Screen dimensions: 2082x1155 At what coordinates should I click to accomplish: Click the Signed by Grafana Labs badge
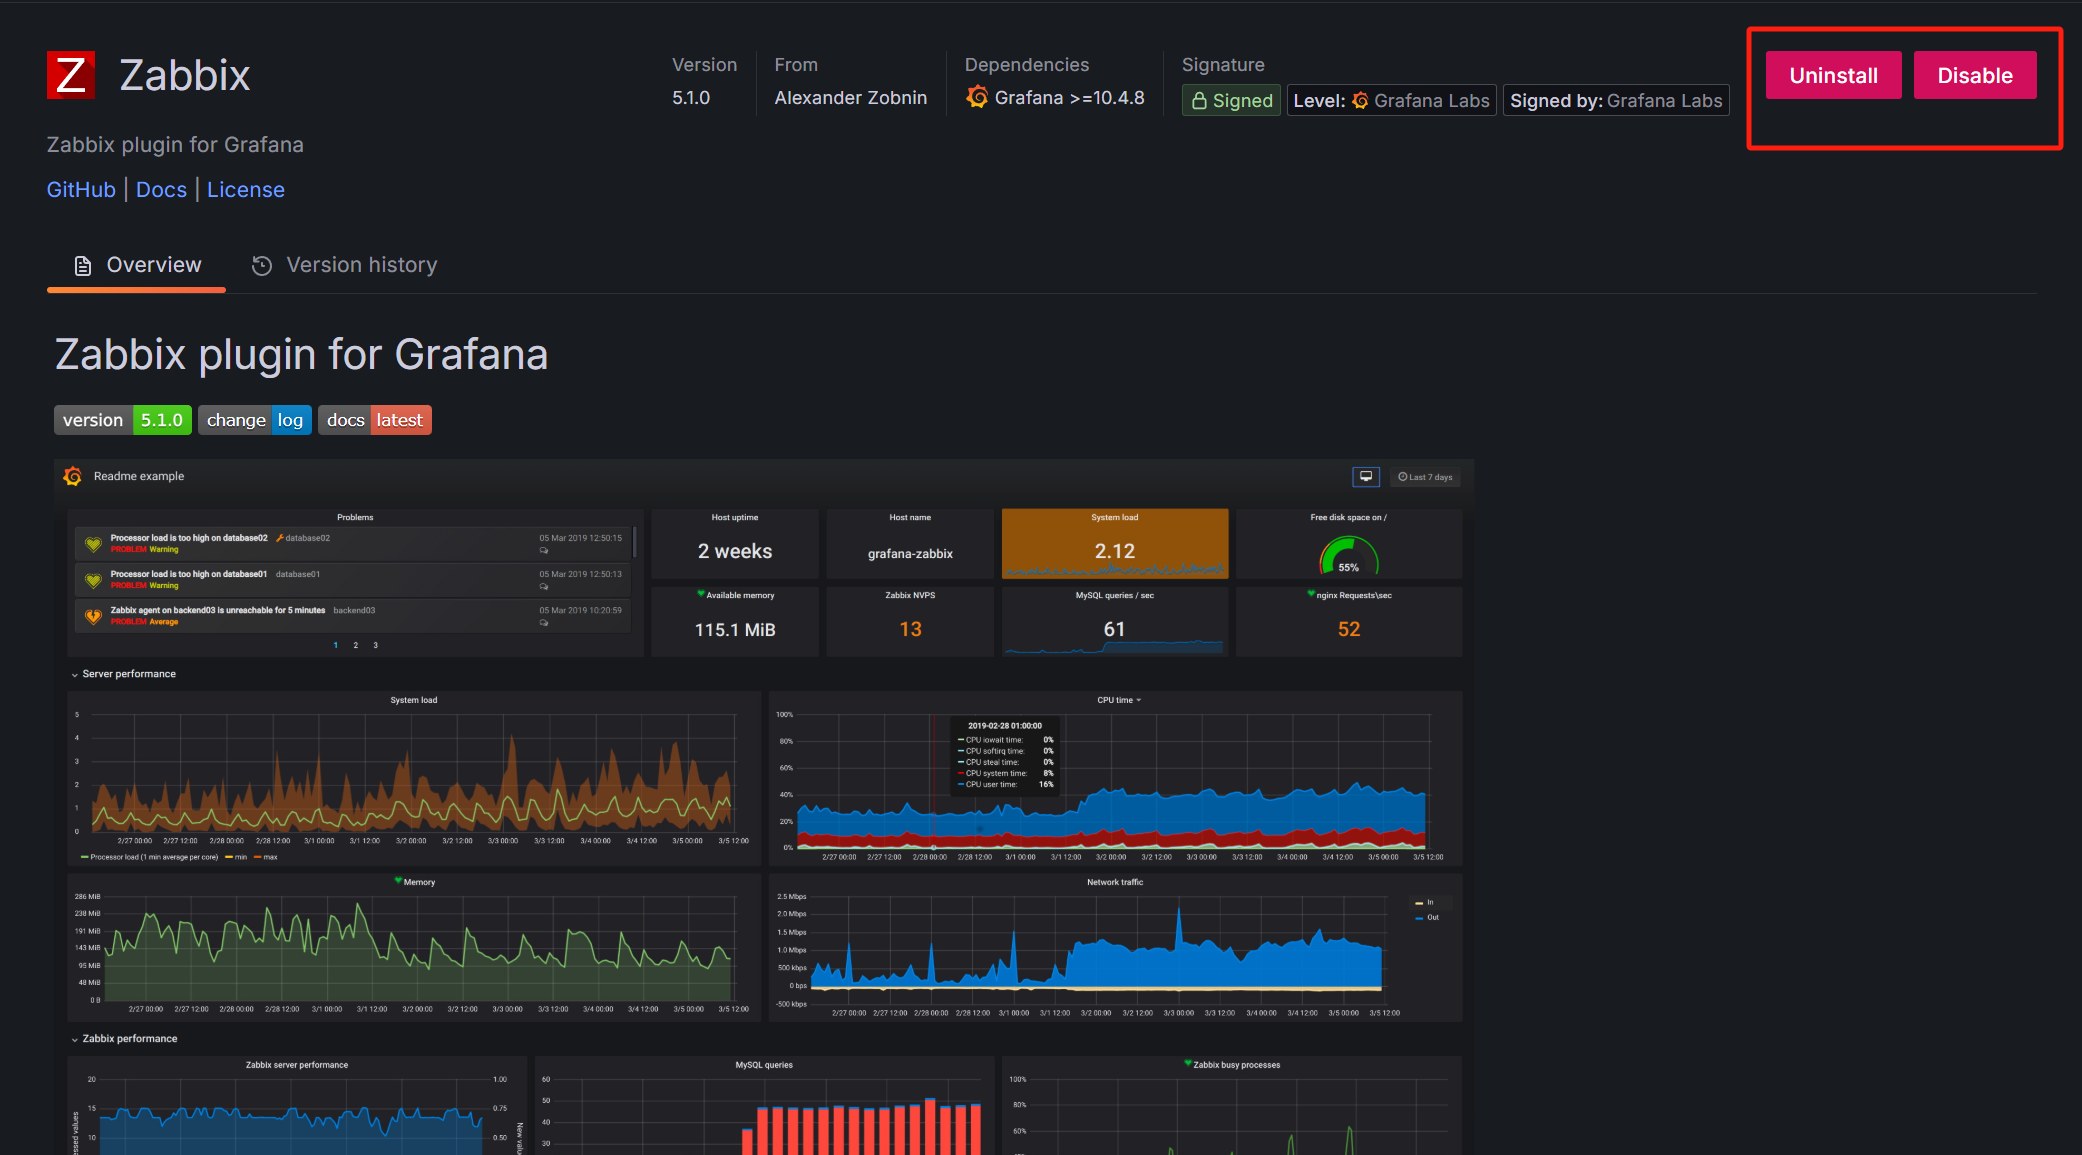point(1616,100)
